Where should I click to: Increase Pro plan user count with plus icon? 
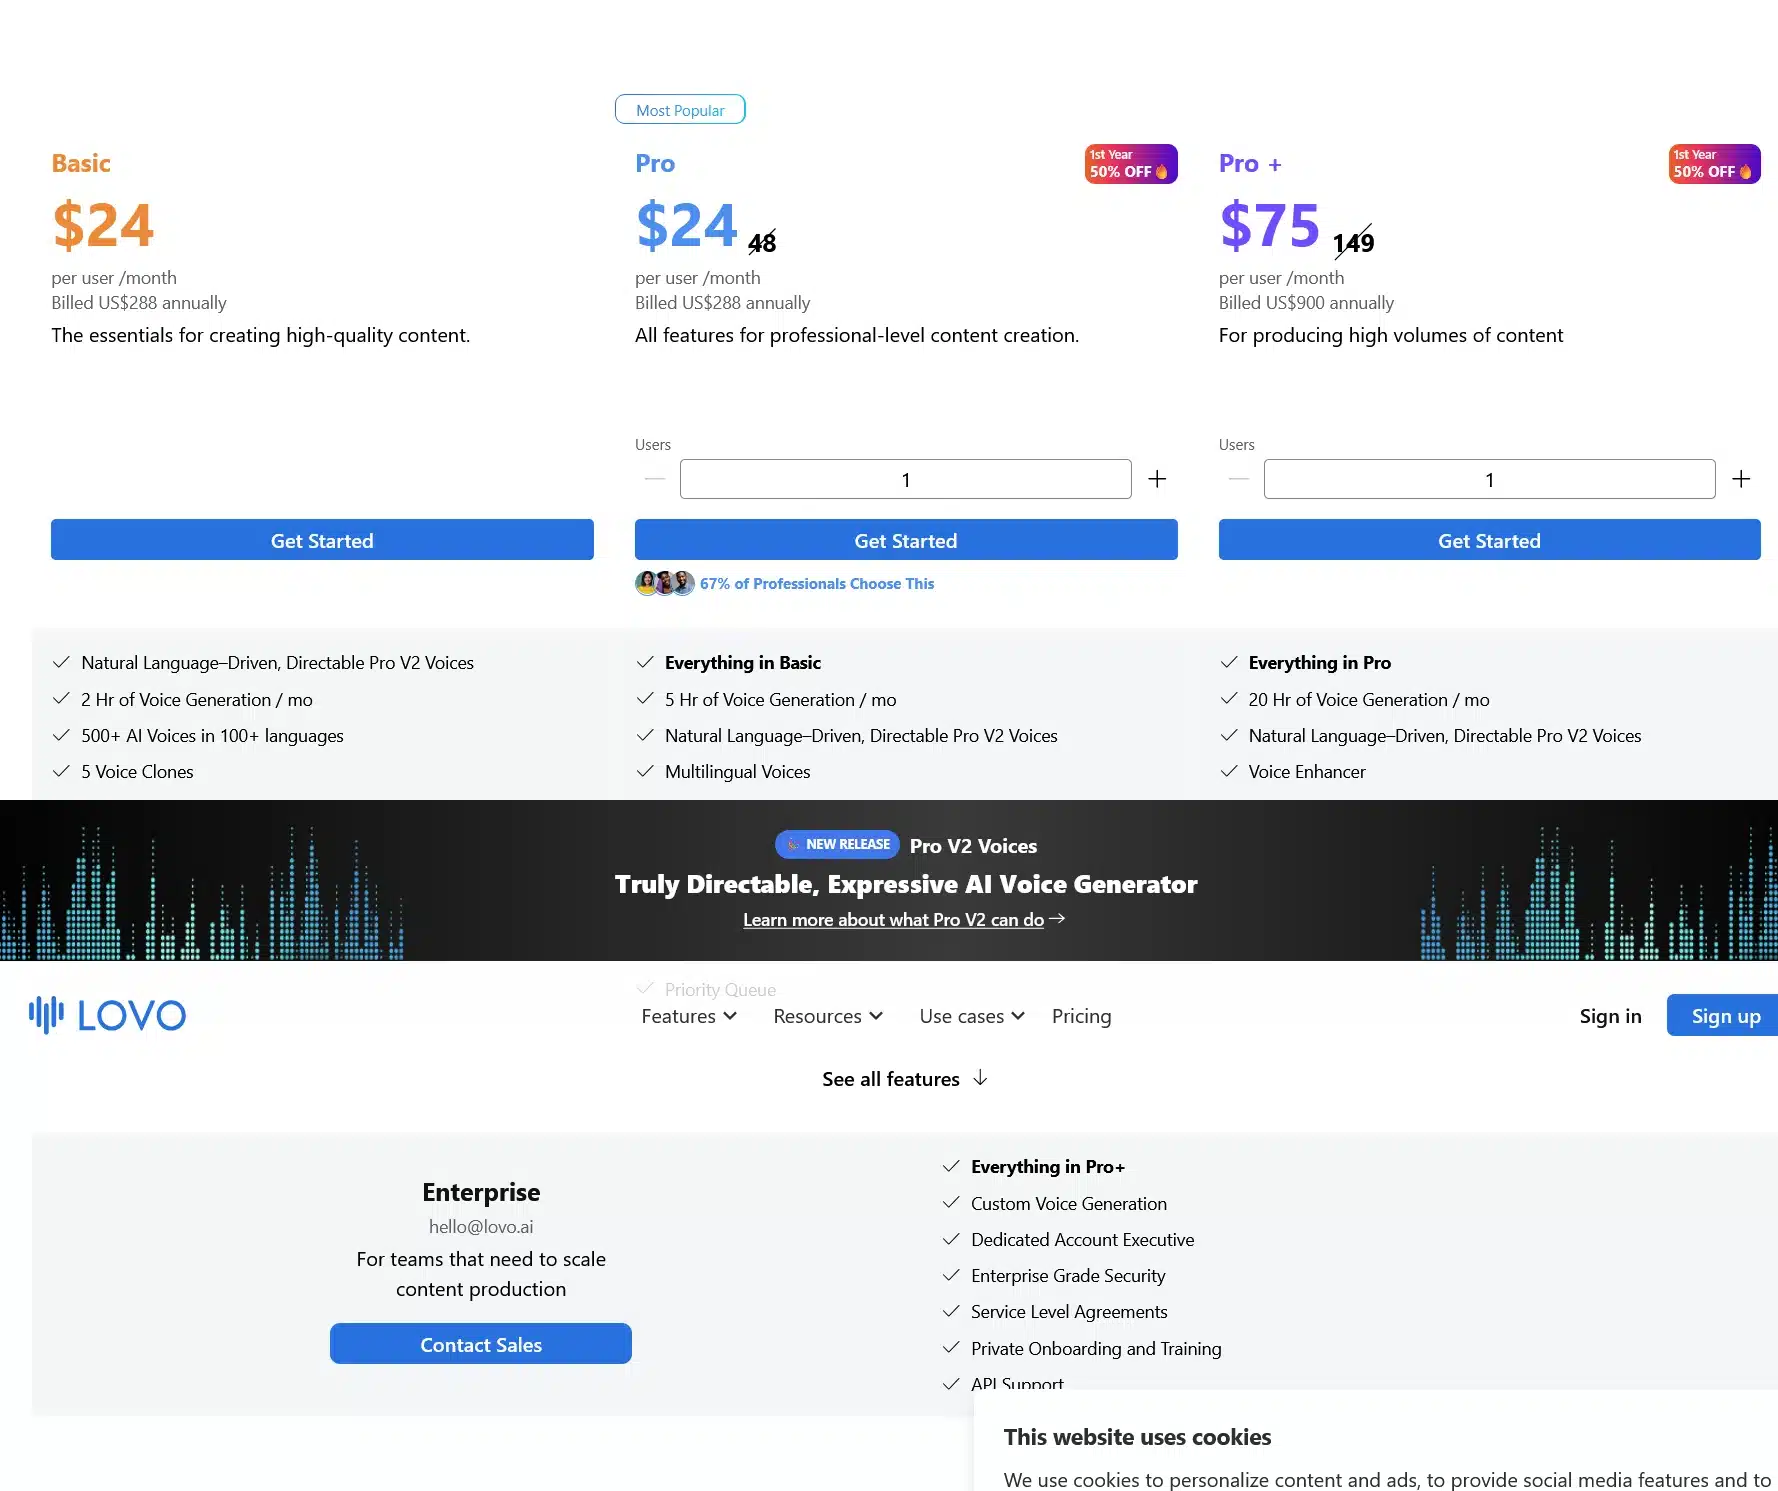click(x=1157, y=479)
